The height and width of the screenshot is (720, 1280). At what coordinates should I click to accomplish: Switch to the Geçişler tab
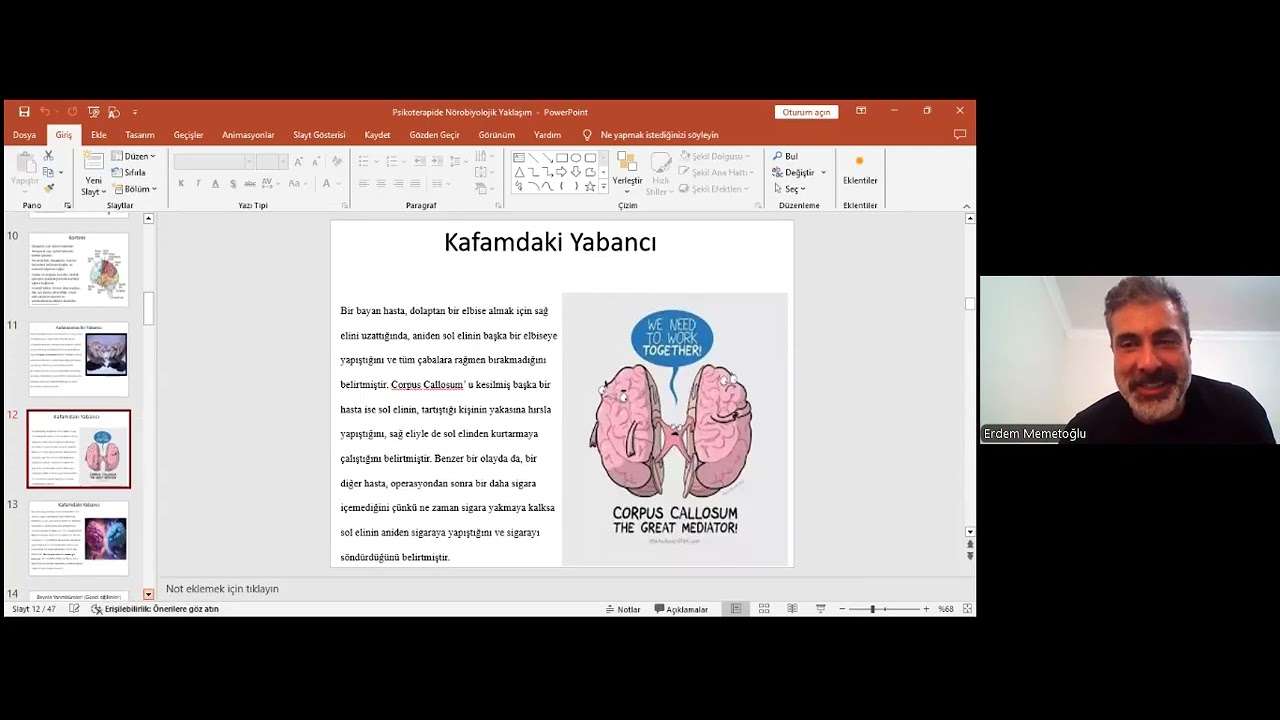[x=188, y=135]
